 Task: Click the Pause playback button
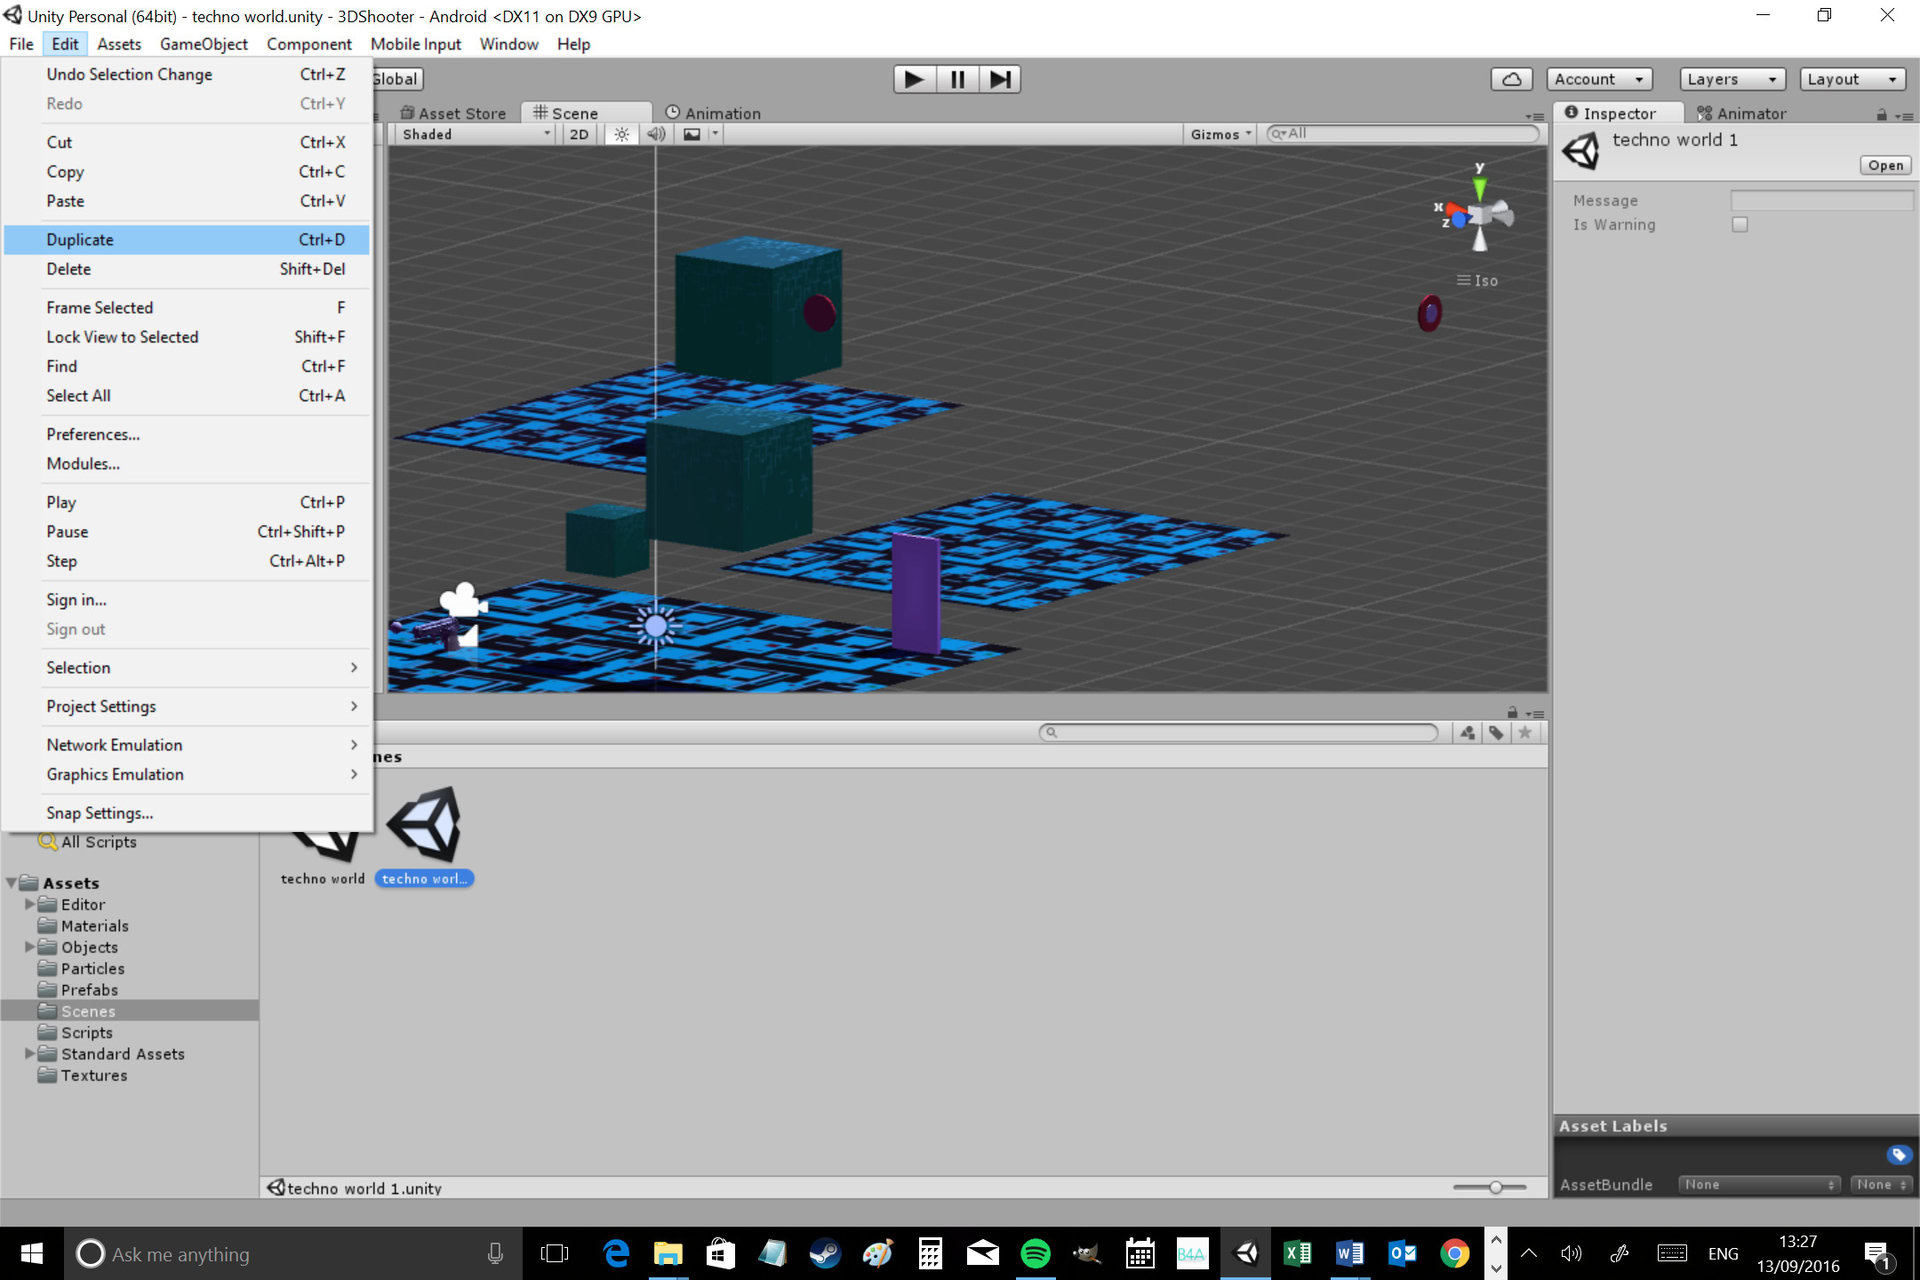[x=957, y=79]
